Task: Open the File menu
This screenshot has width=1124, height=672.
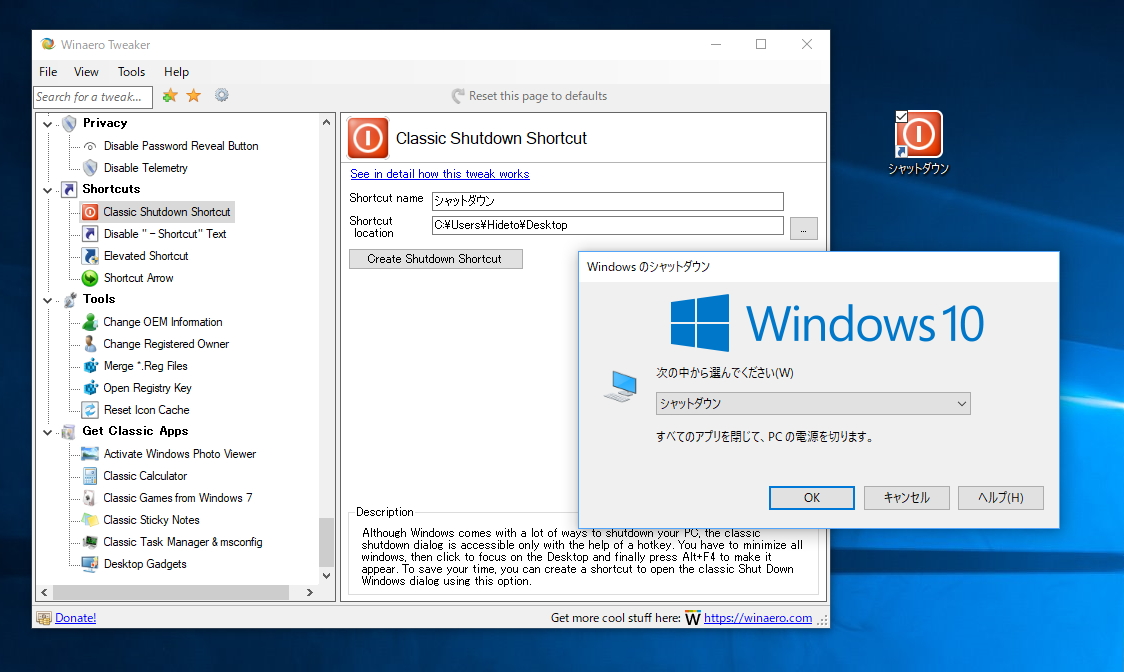Action: (48, 72)
